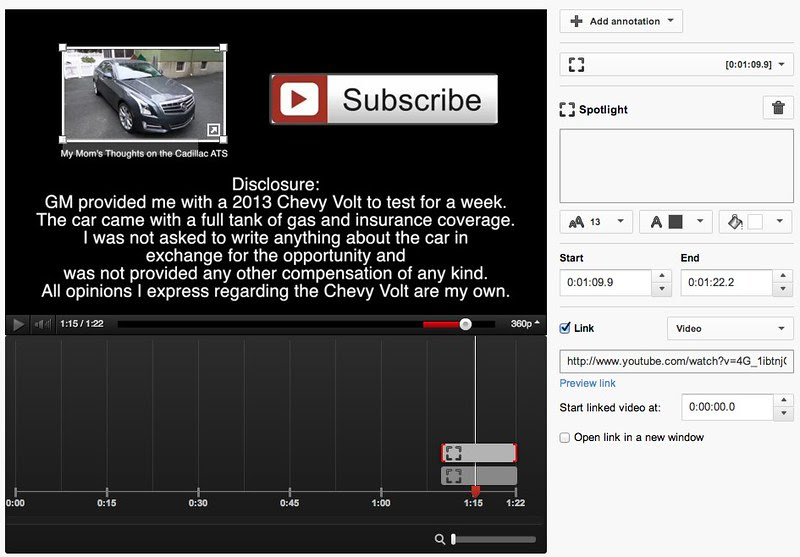Click the spotlight icon in annotation selector
The height and width of the screenshot is (557, 800).
576,65
